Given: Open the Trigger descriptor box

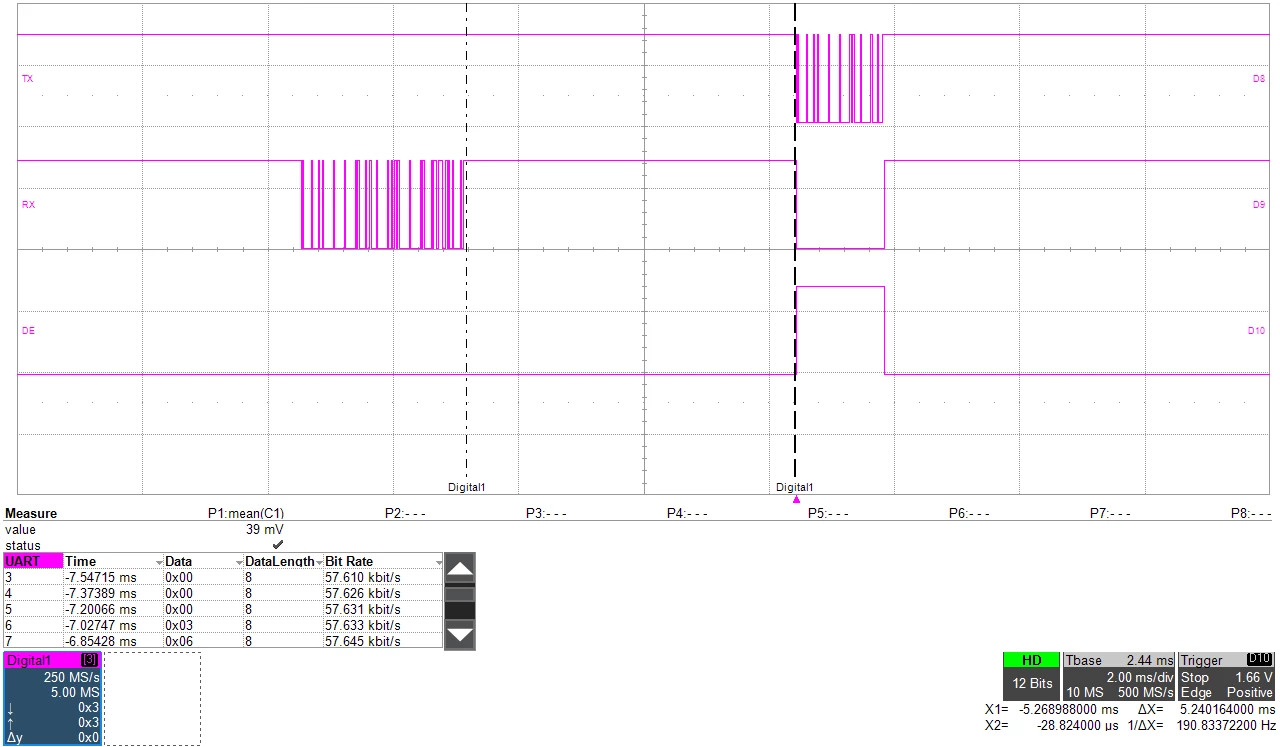Looking at the screenshot, I should pyautogui.click(x=1227, y=676).
